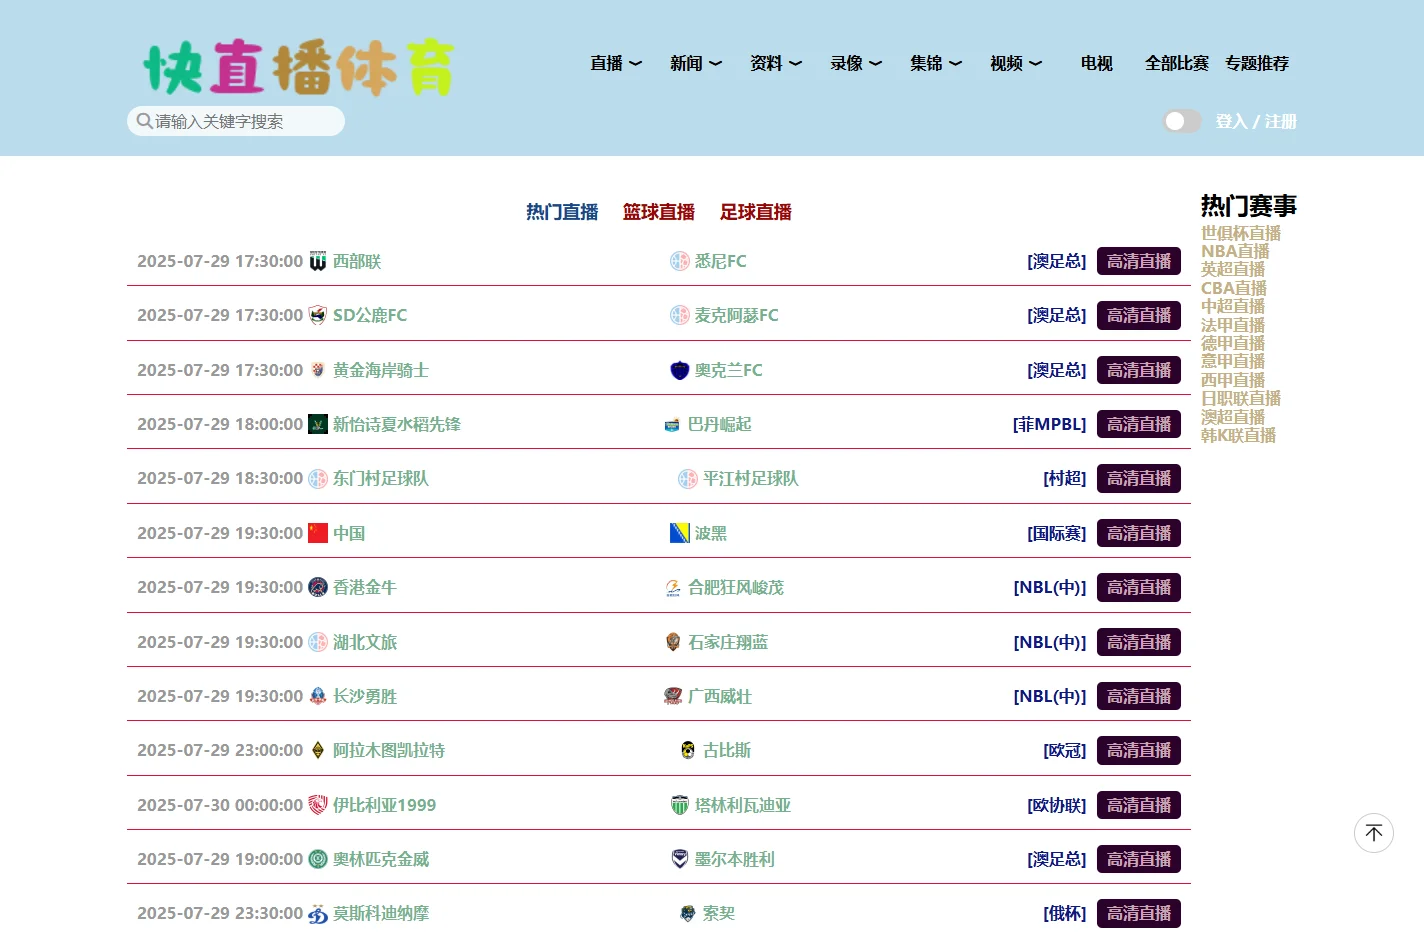The height and width of the screenshot is (933, 1424).
Task: Click the [国际赛] league tag
Action: pos(1057,533)
